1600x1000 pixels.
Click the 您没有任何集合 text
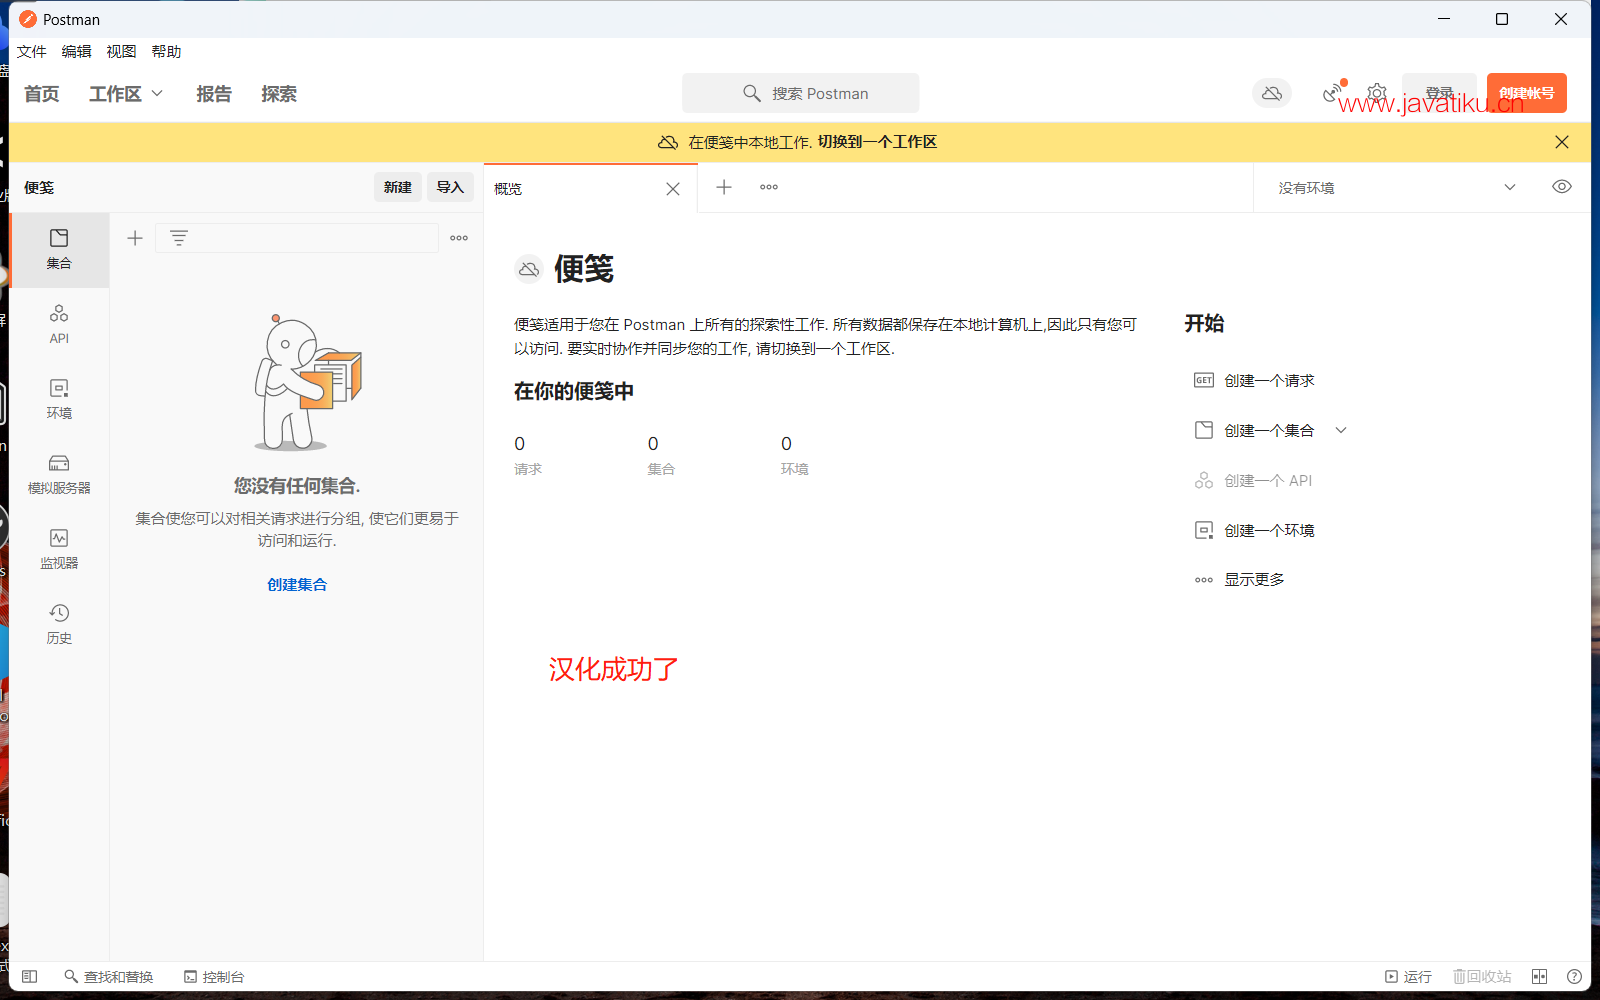click(297, 486)
